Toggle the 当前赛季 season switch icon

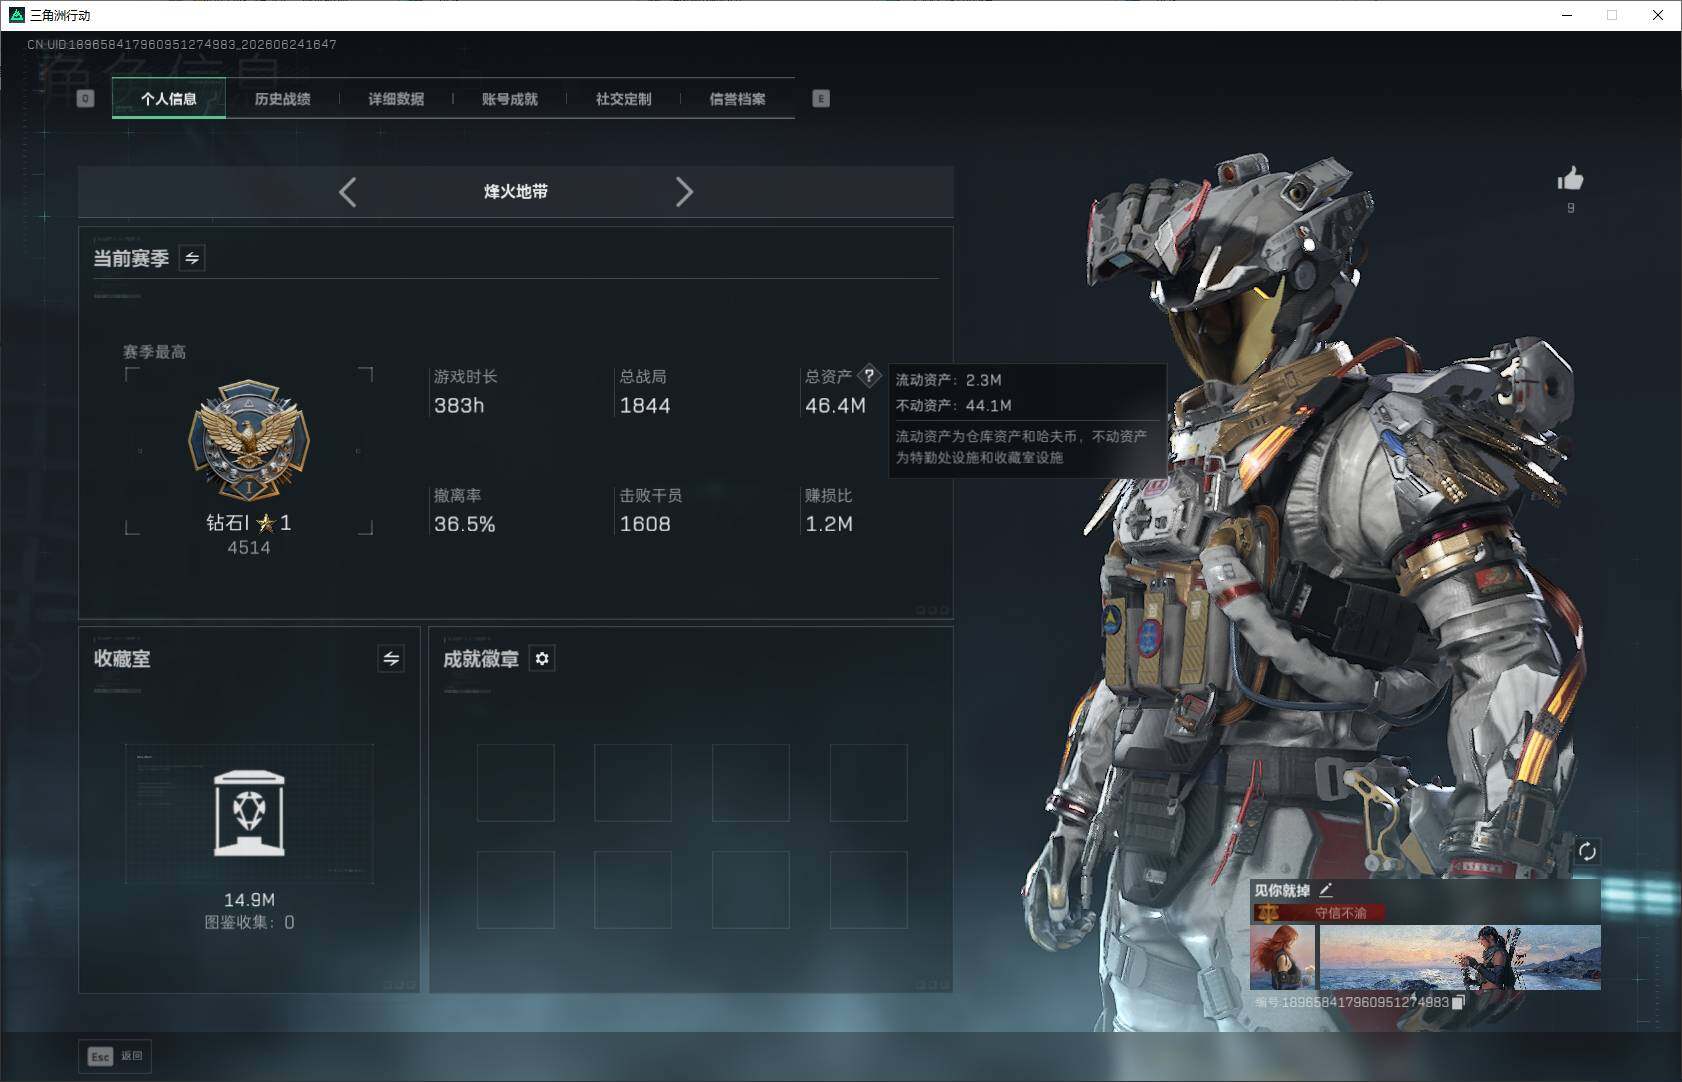tap(192, 258)
